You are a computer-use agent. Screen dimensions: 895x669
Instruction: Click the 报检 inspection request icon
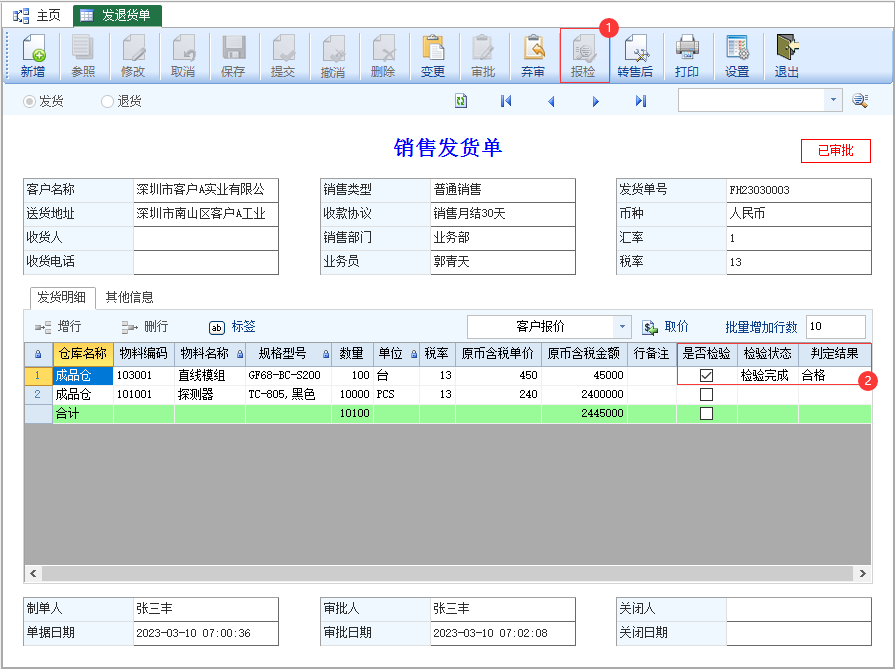click(x=583, y=56)
